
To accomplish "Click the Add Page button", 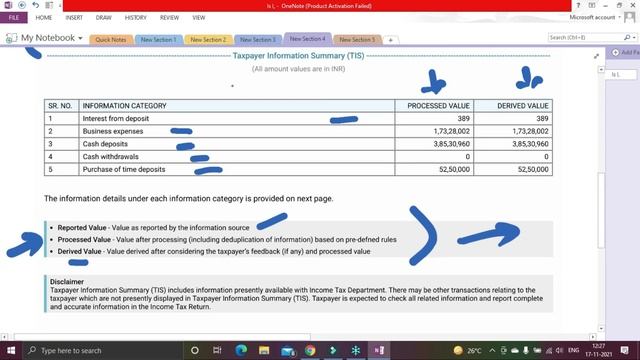I will 624,53.
